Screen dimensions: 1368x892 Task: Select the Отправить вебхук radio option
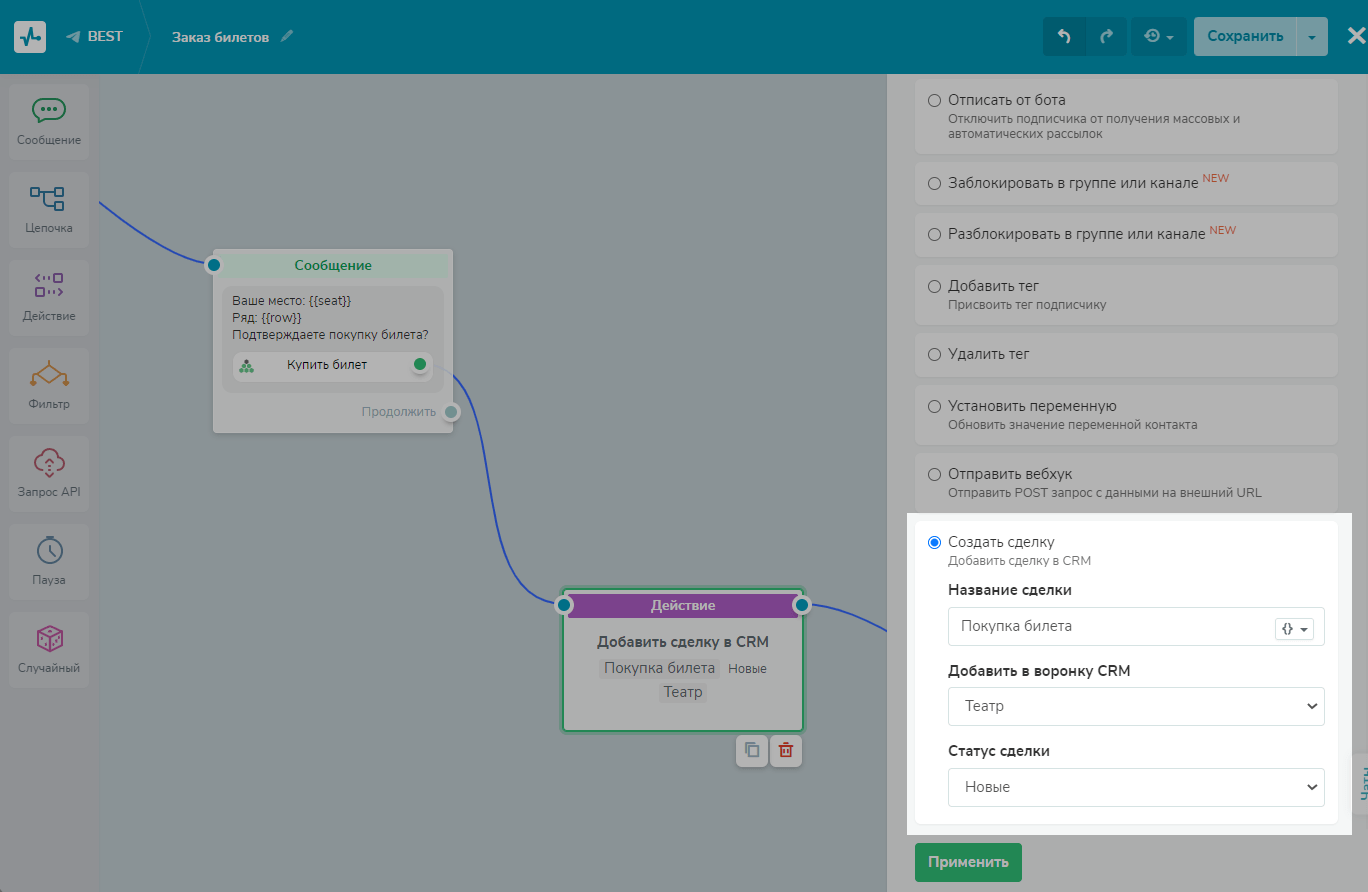[934, 474]
